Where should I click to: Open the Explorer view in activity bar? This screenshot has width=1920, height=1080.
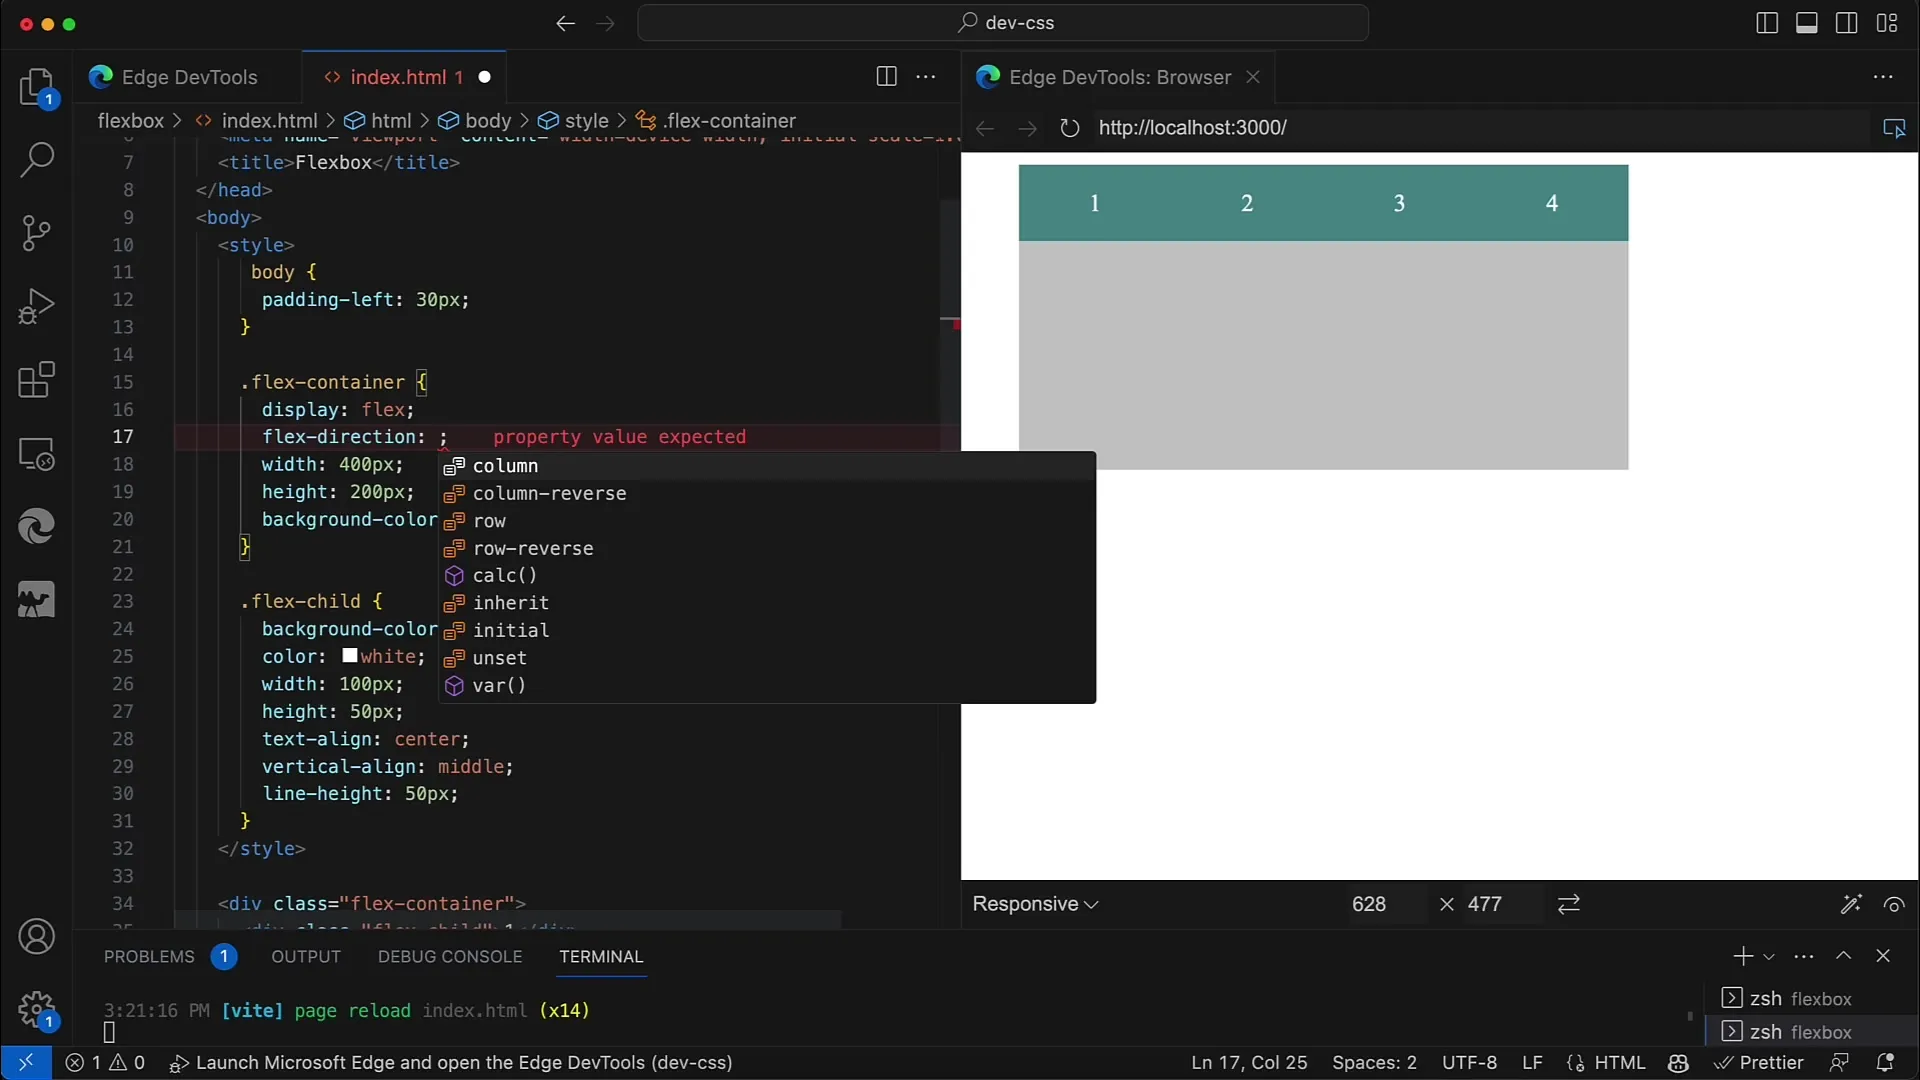click(x=37, y=87)
